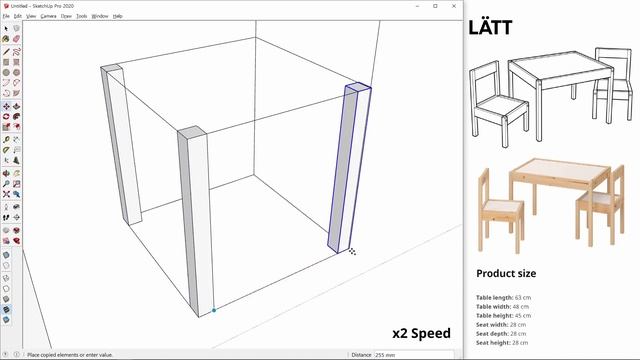
Task: Toggle Back Edges face style
Action: (x=6, y=265)
